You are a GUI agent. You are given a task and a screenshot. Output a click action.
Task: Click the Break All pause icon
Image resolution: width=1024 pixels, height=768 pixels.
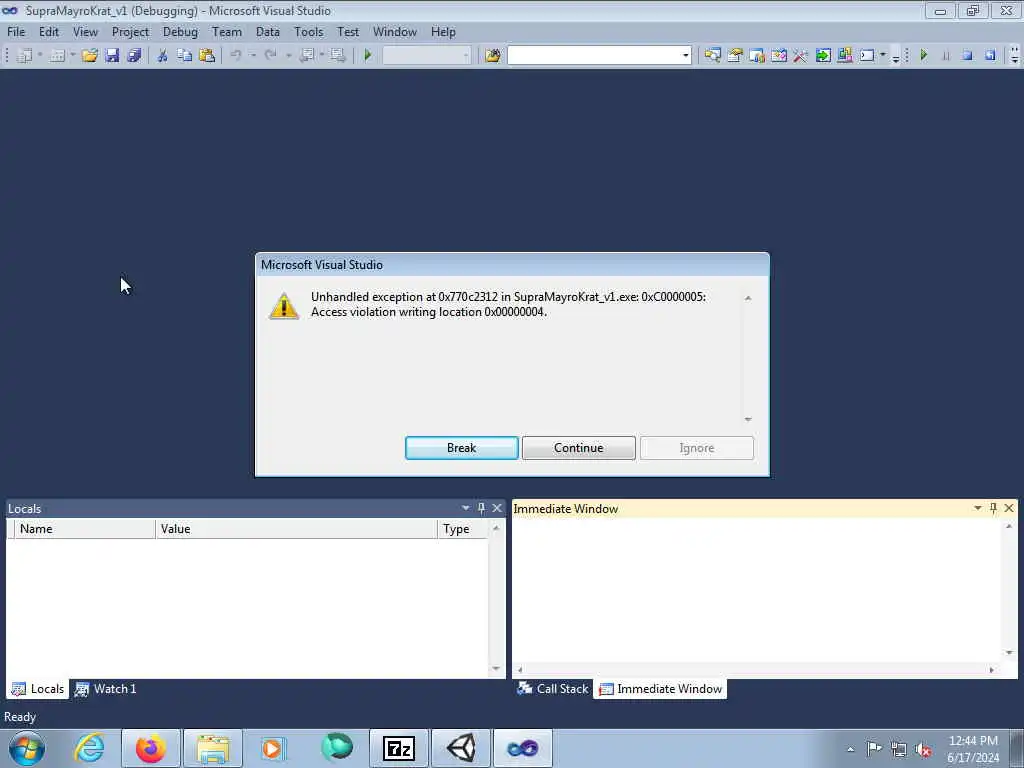coord(946,56)
